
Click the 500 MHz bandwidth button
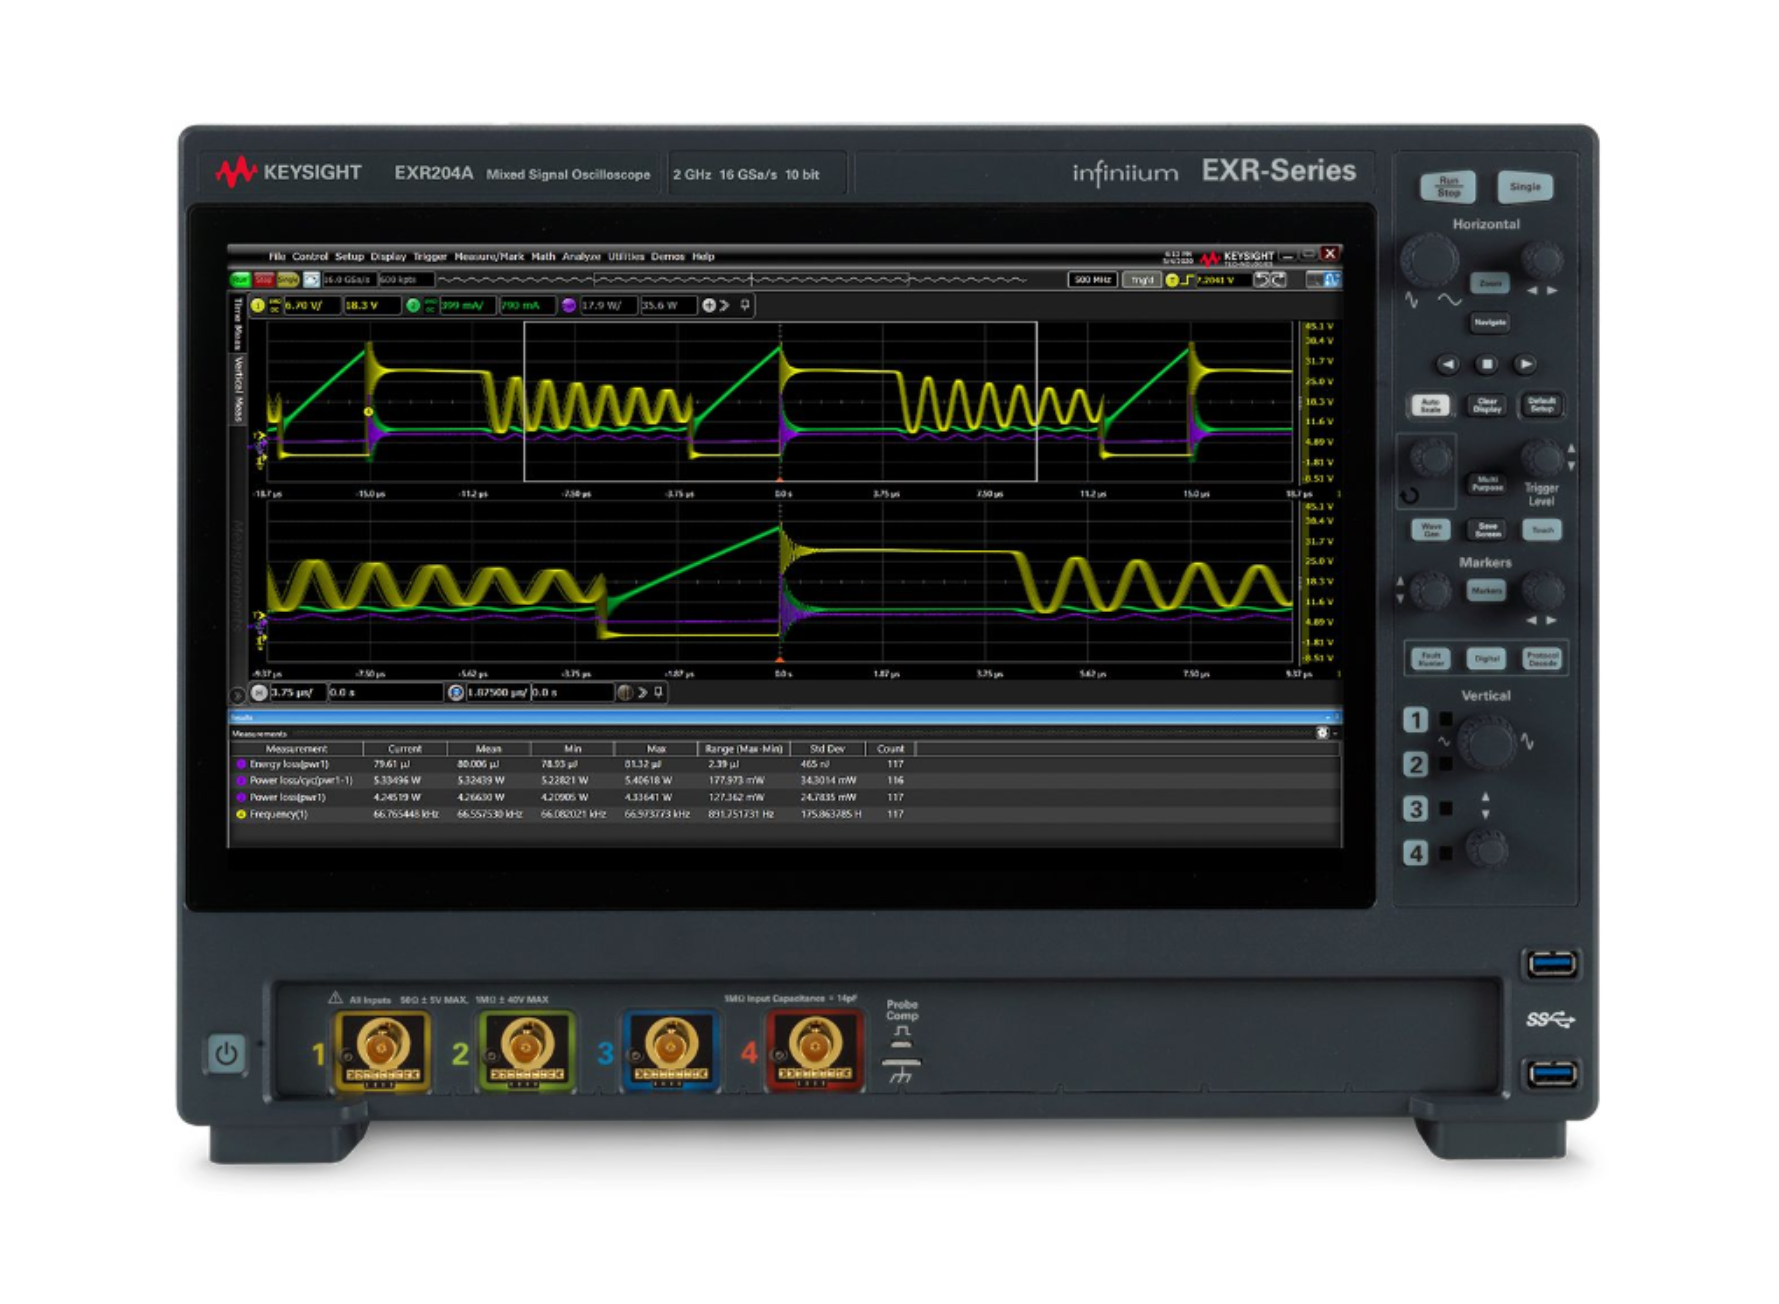(x=1092, y=280)
